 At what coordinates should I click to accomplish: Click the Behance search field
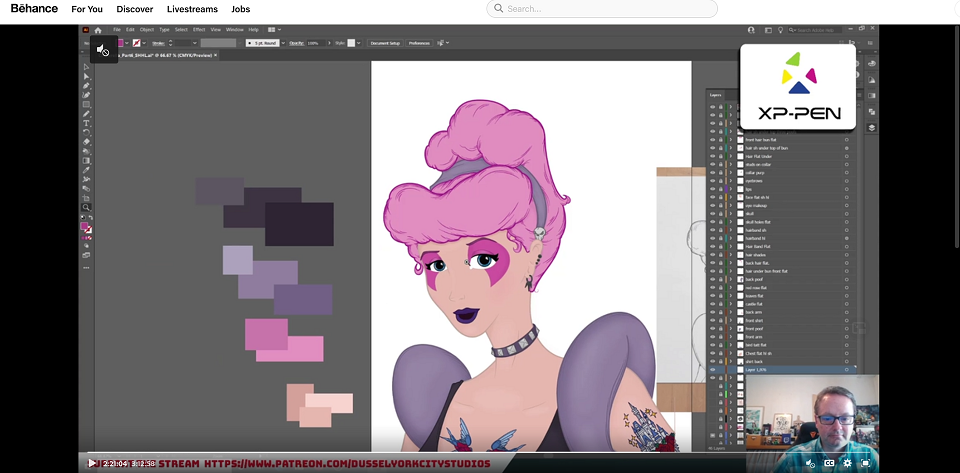click(602, 9)
